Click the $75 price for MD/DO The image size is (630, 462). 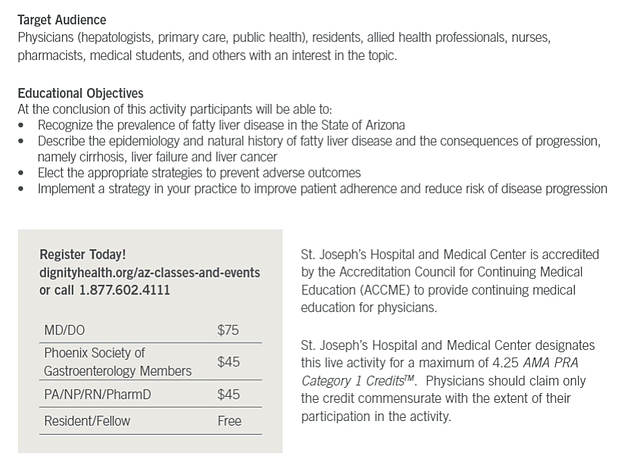click(228, 330)
